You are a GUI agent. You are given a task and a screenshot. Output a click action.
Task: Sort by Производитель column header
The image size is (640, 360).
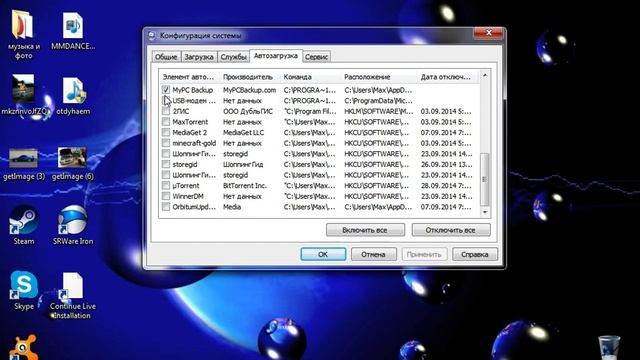pyautogui.click(x=250, y=77)
